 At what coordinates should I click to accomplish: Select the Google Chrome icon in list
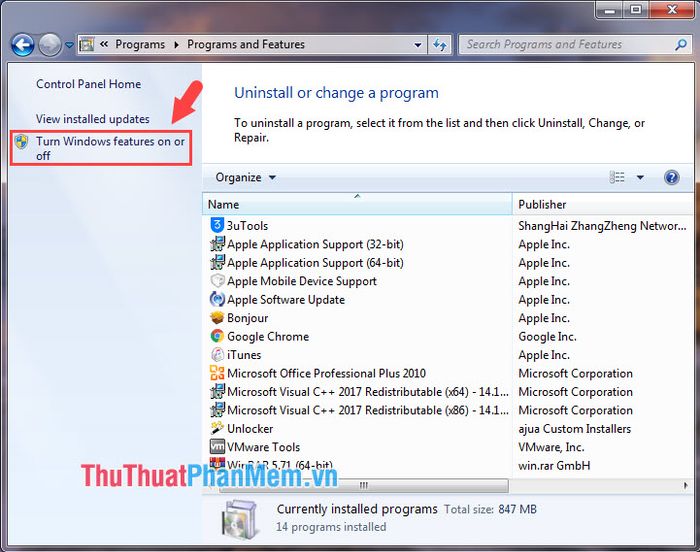pyautogui.click(x=218, y=337)
